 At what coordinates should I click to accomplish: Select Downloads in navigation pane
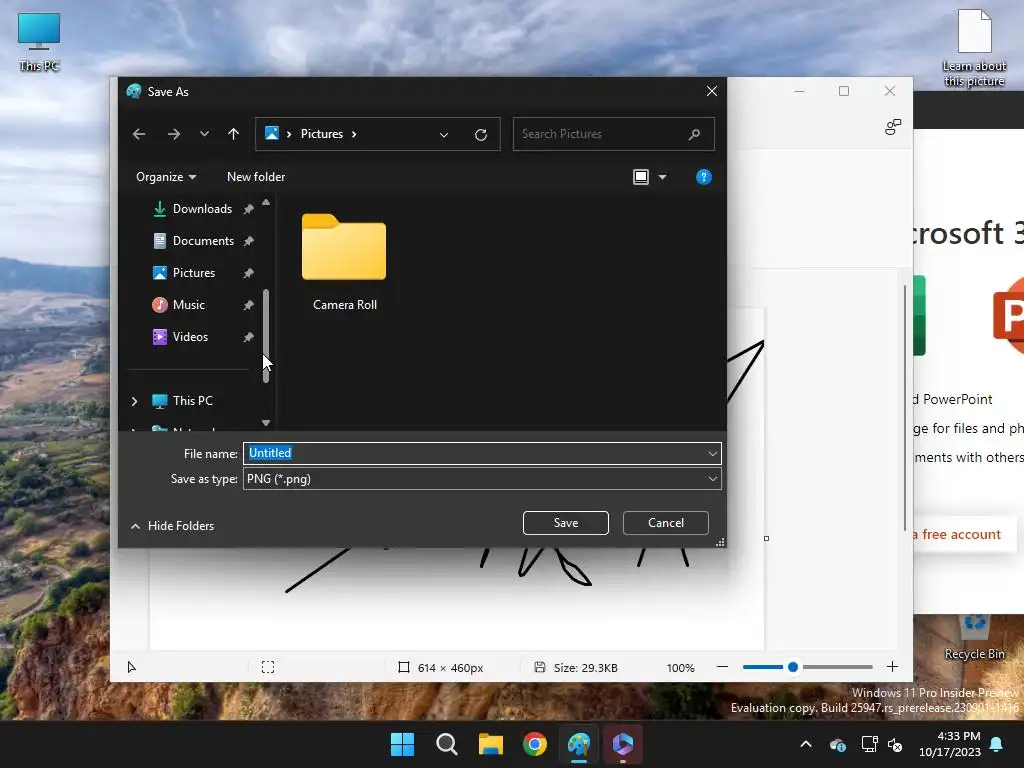pyautogui.click(x=202, y=209)
